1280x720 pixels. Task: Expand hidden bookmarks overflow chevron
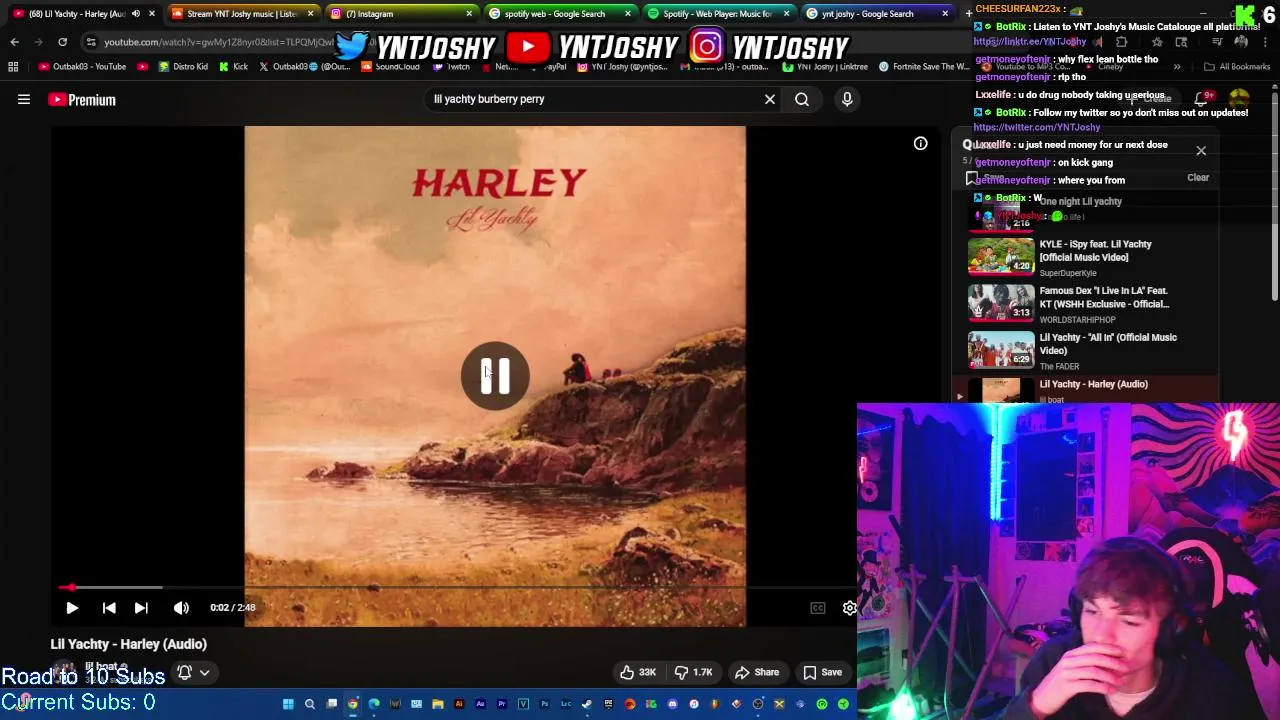(1177, 67)
